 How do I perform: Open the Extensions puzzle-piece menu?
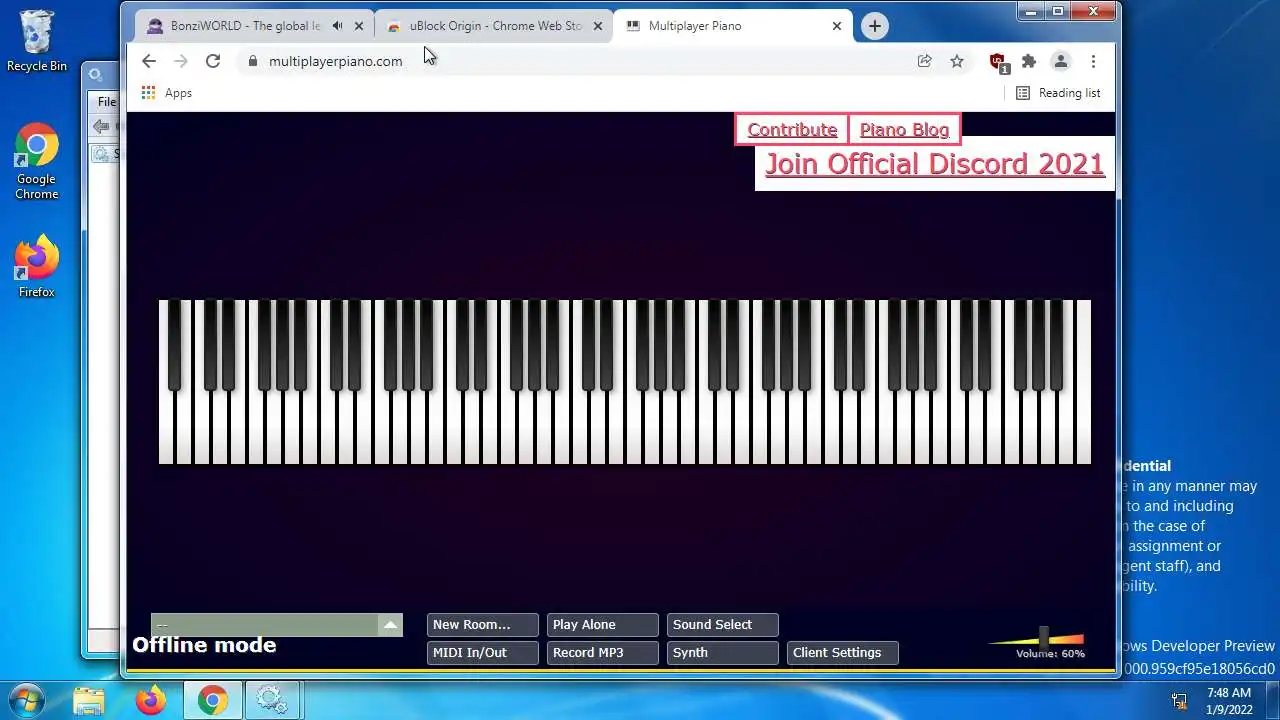1029,61
